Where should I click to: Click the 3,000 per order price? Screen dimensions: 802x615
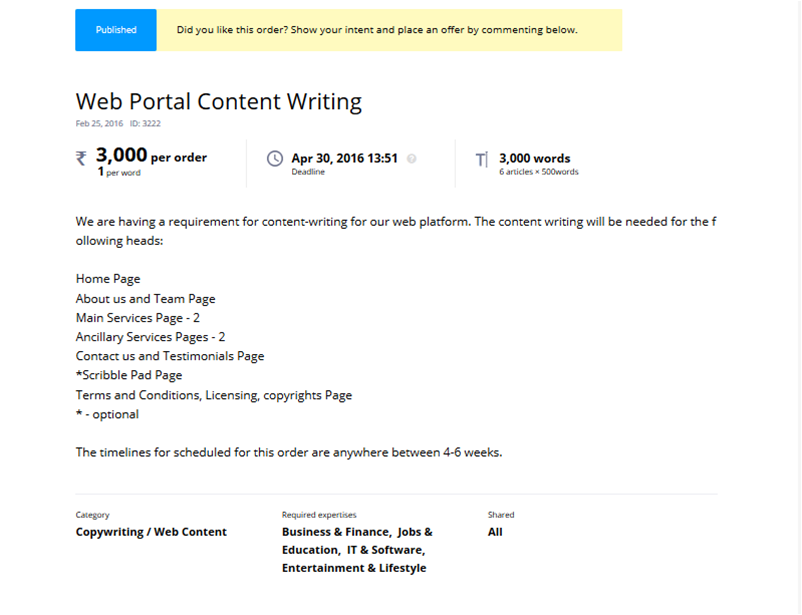[151, 156]
